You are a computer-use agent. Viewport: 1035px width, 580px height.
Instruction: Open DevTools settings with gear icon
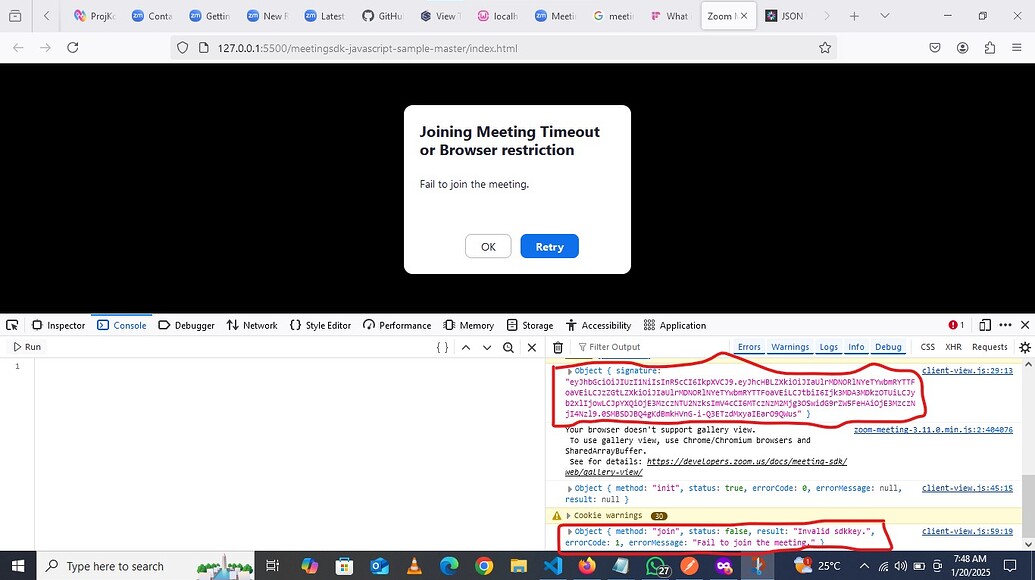pyautogui.click(x=1023, y=347)
